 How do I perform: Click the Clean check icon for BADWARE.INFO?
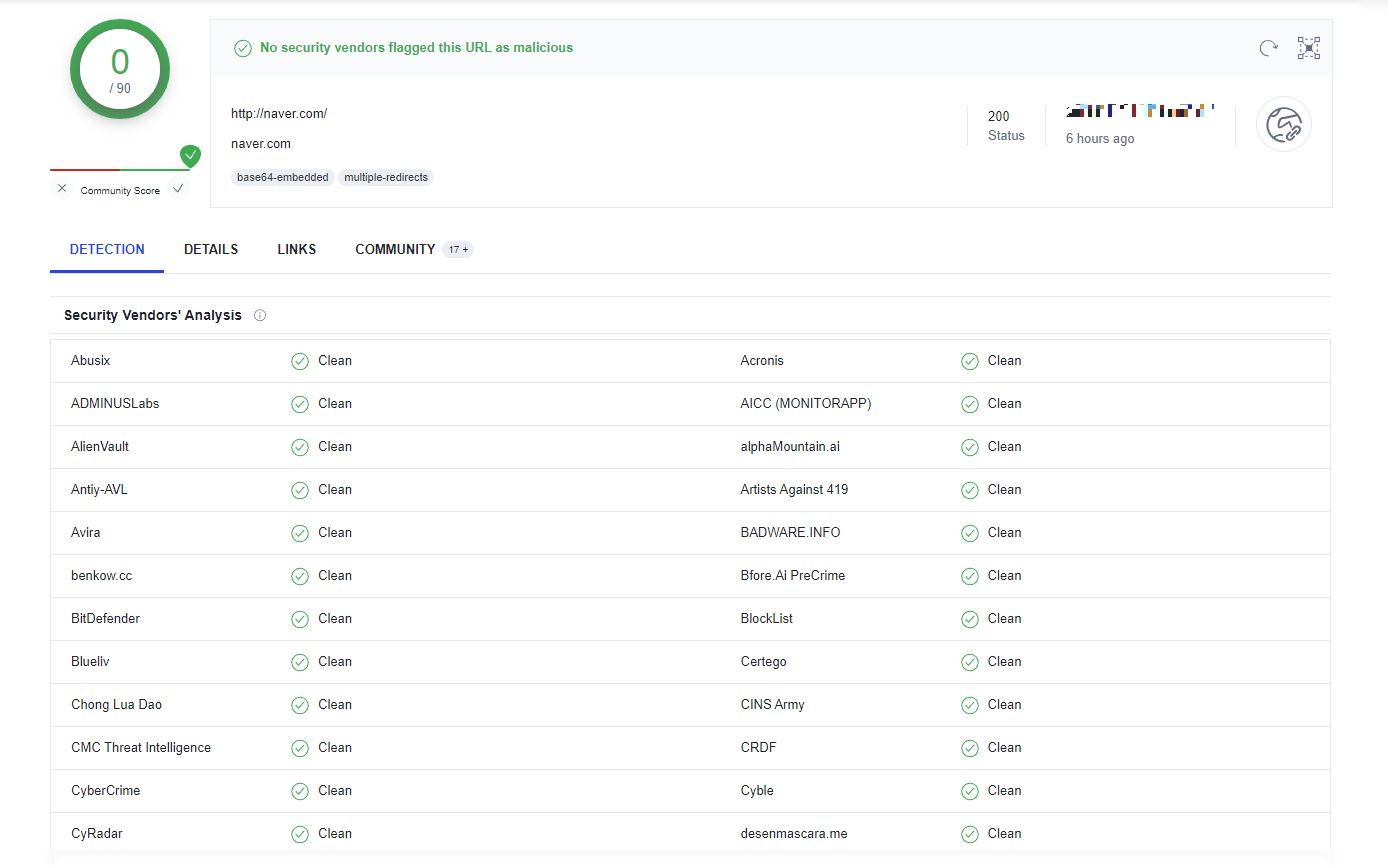tap(969, 533)
